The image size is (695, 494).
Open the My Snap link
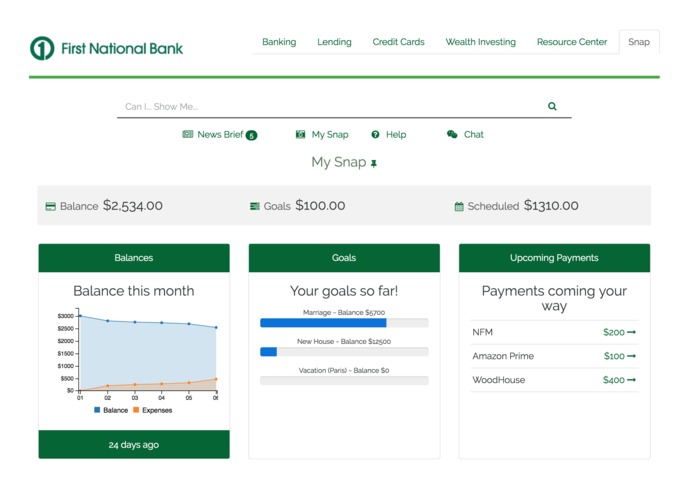[330, 135]
